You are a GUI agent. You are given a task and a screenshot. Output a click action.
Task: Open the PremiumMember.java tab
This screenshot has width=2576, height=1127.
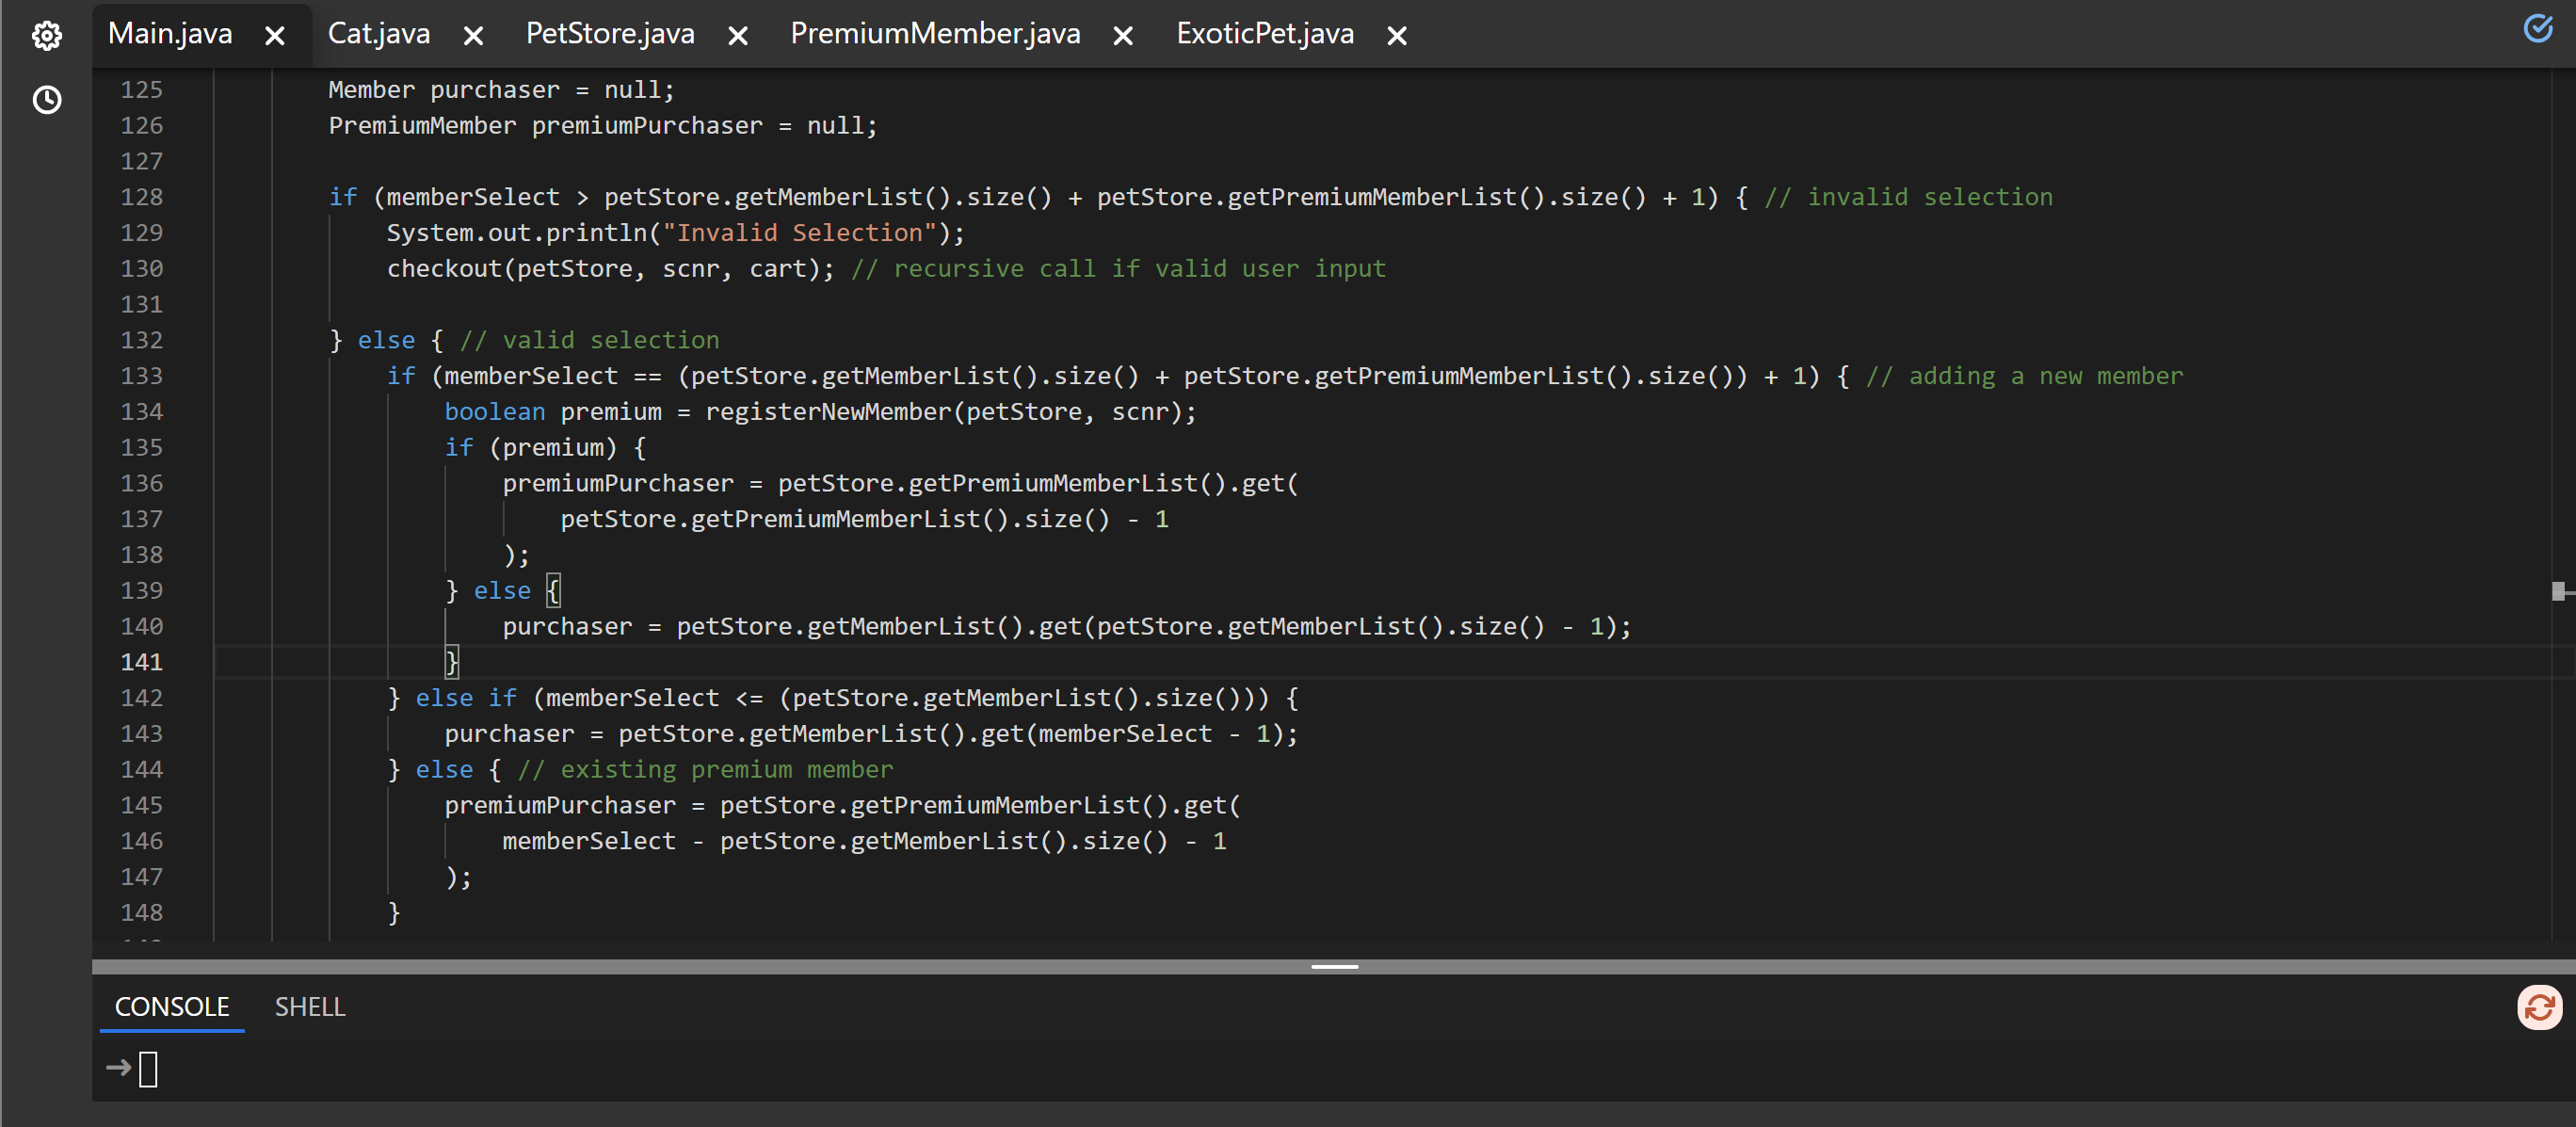coord(934,34)
